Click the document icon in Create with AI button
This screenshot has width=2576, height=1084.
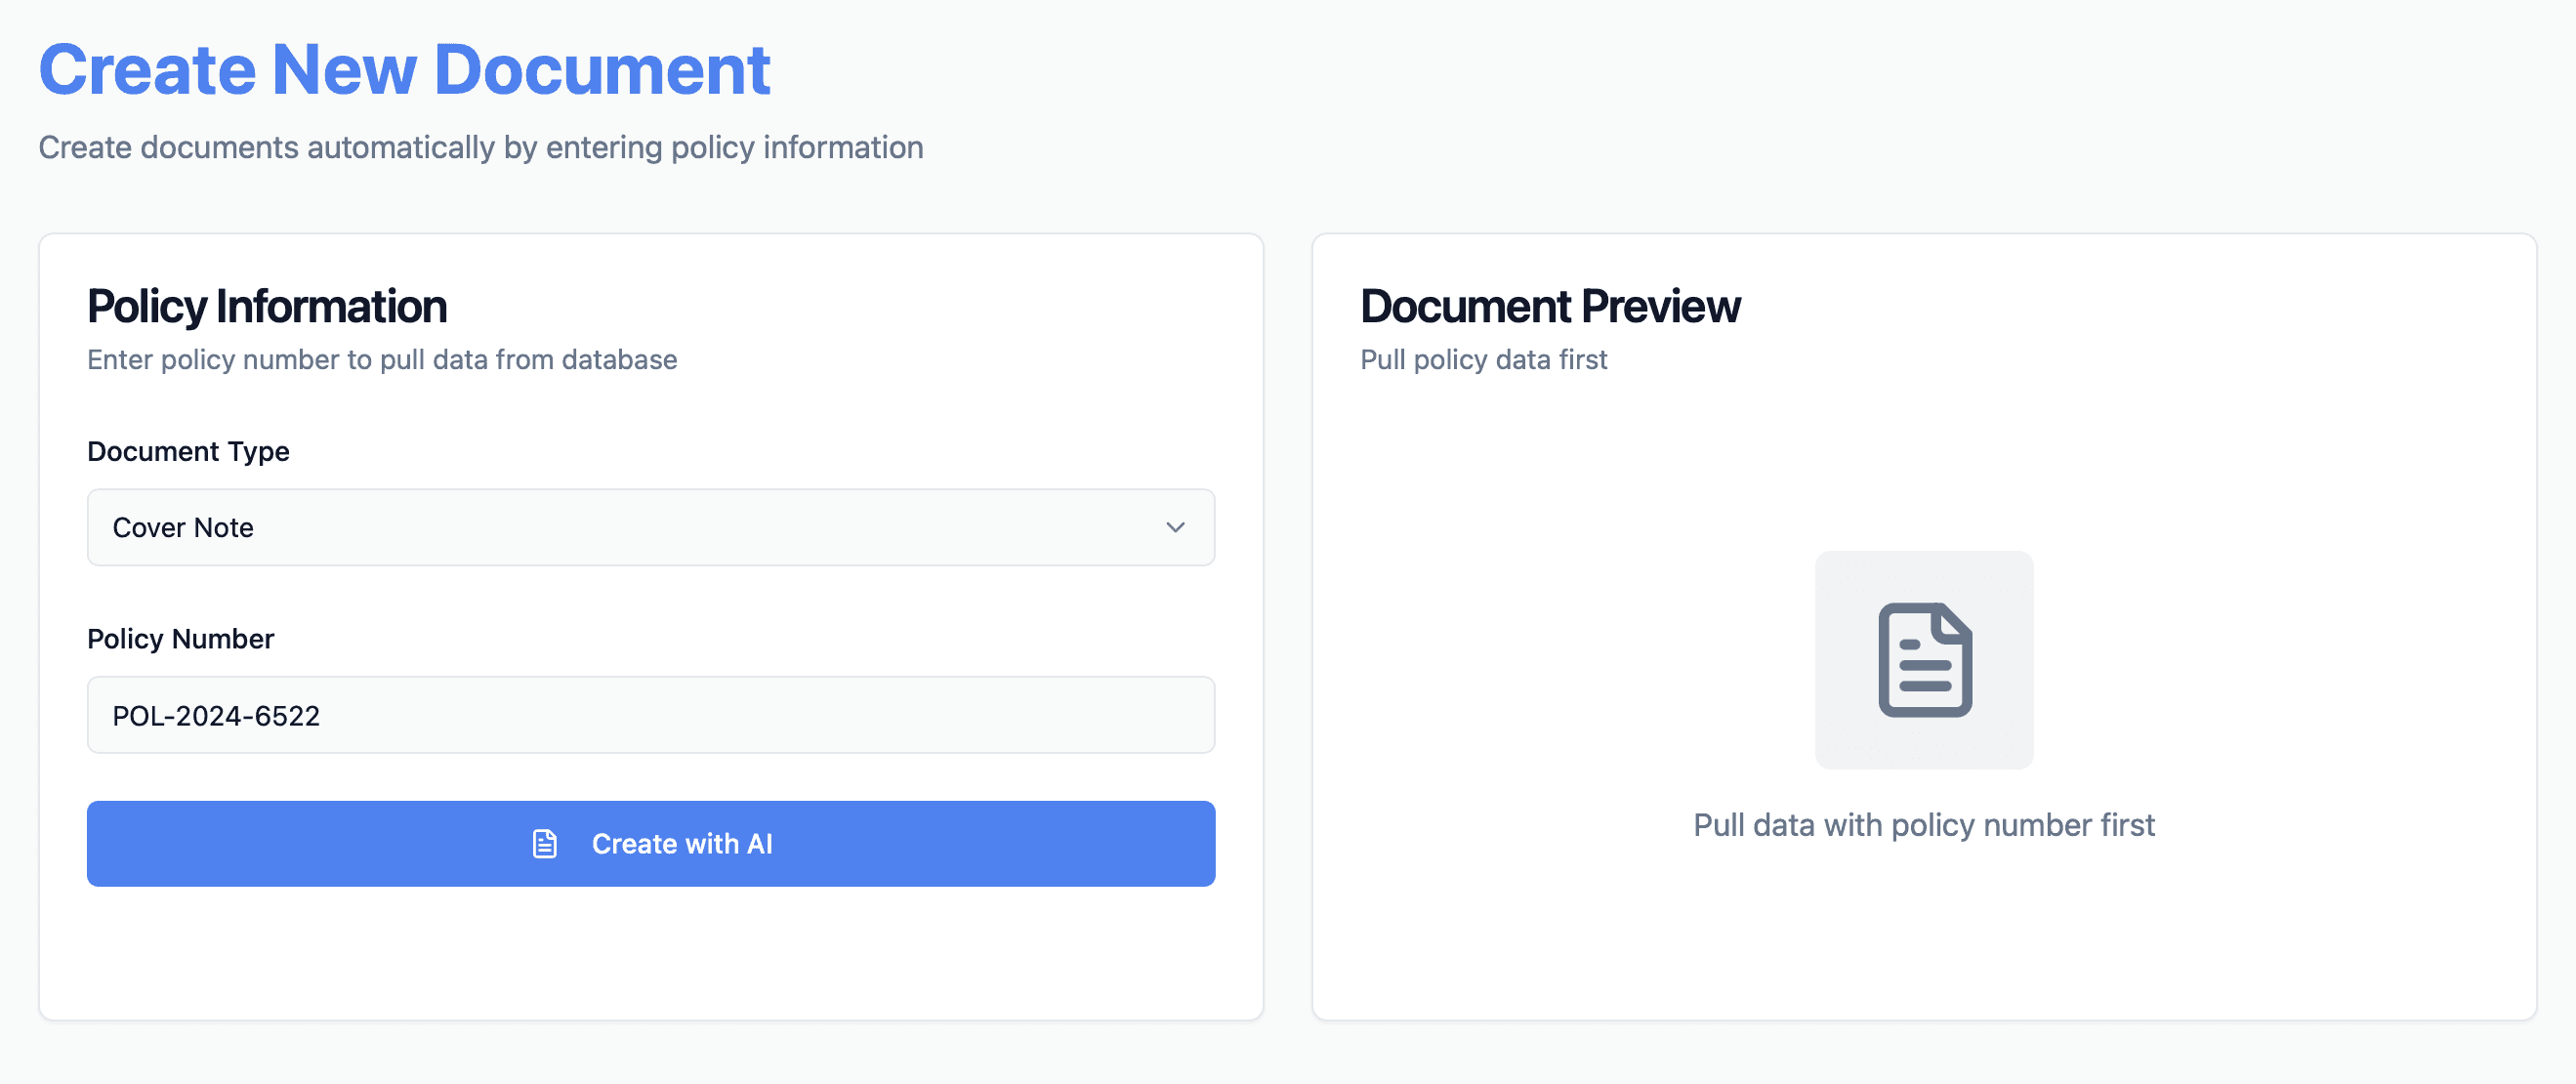[x=544, y=844]
